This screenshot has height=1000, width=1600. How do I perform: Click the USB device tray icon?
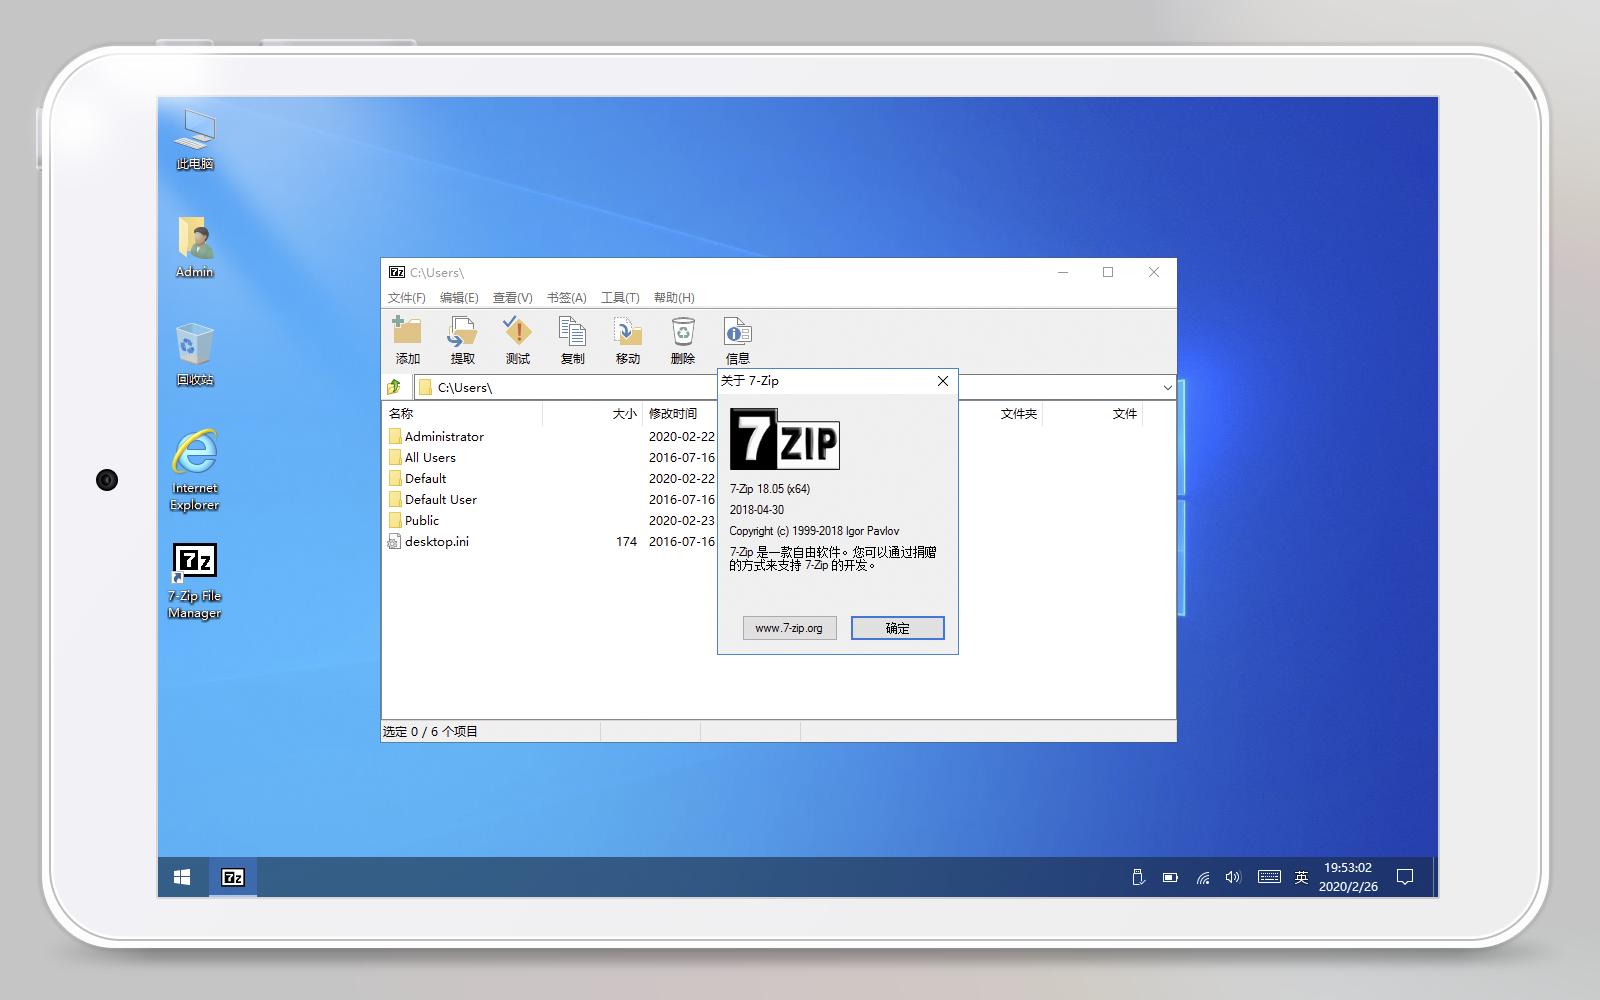(x=1137, y=877)
